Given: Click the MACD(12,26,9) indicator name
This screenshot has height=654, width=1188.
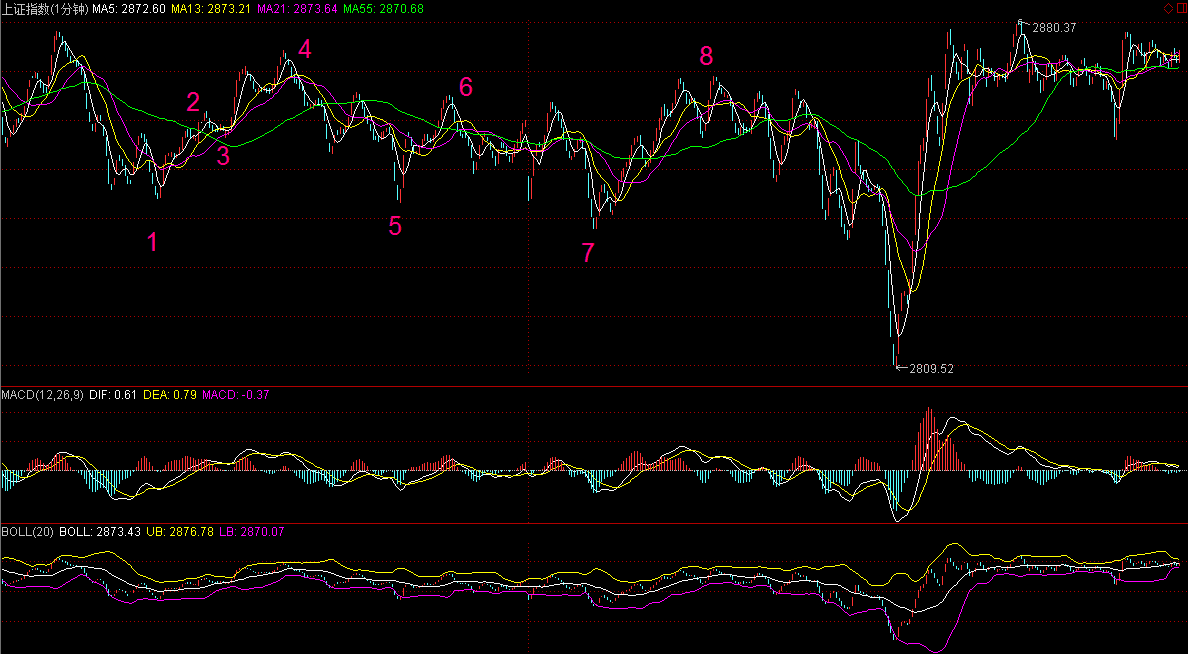Looking at the screenshot, I should [x=42, y=395].
